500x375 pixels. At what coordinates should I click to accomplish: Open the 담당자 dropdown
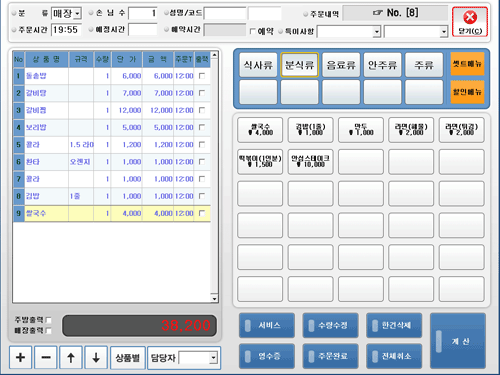click(213, 358)
